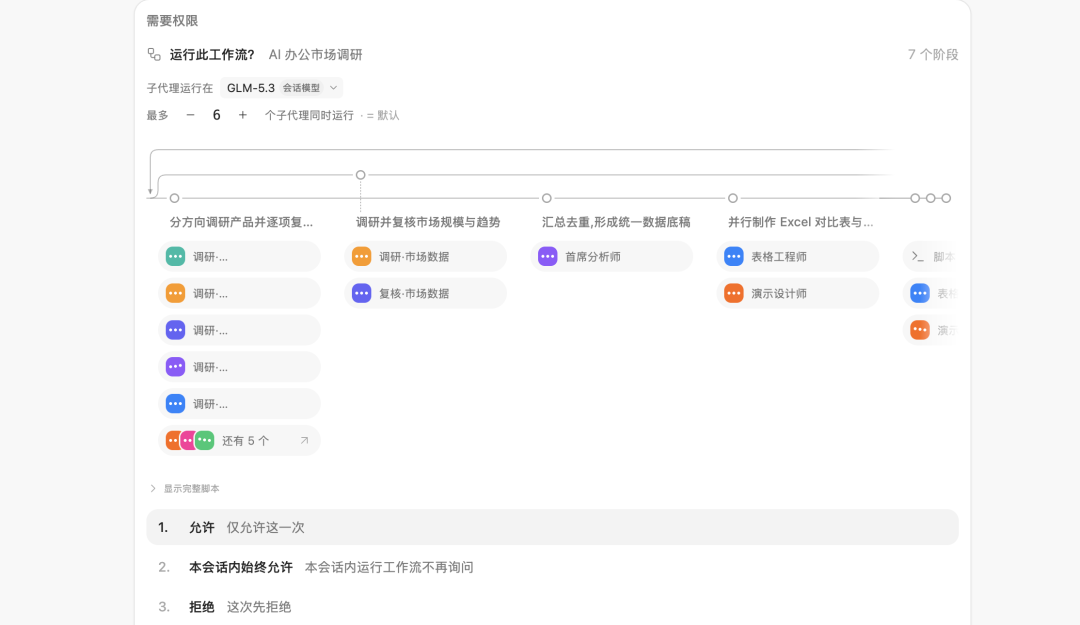
Task: Click stage title 汇总去重,形成统一数据底稿
Action: click(616, 222)
